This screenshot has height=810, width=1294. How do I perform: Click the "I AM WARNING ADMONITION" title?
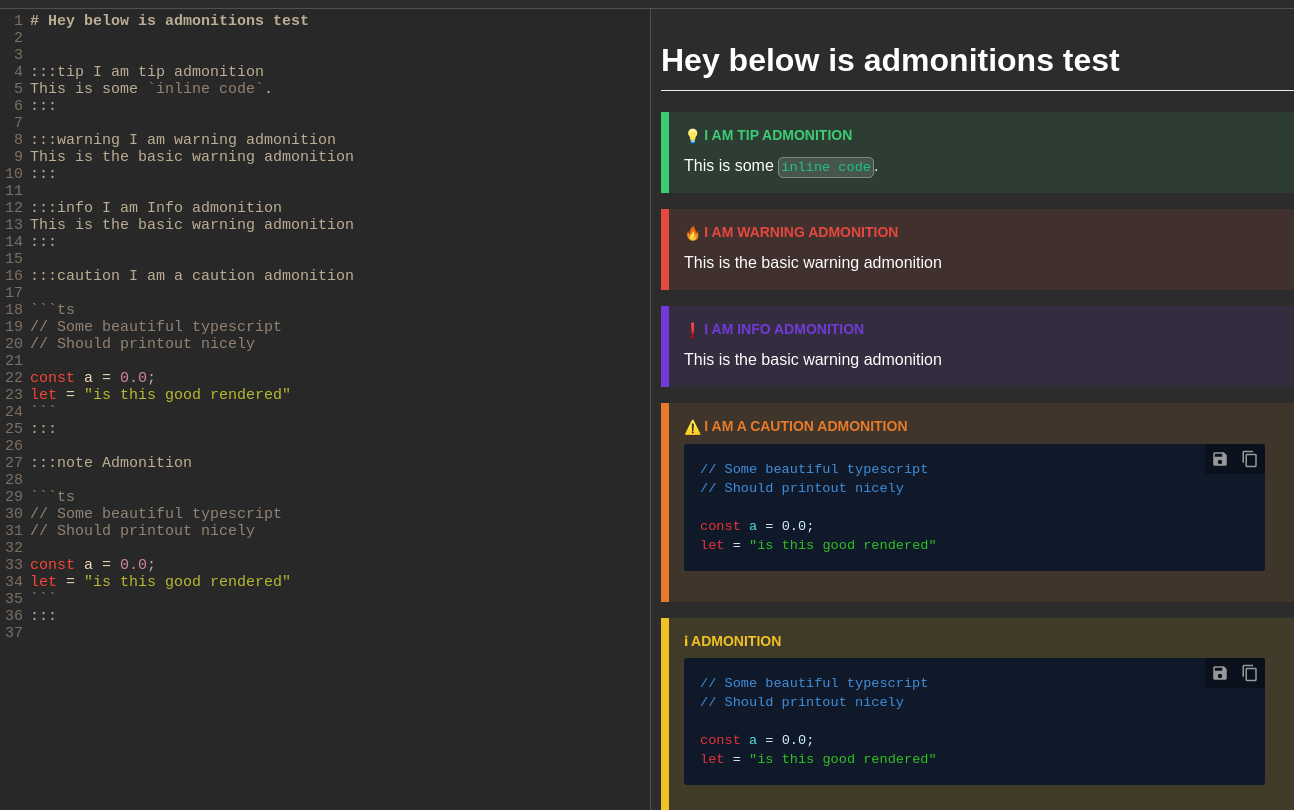click(801, 232)
